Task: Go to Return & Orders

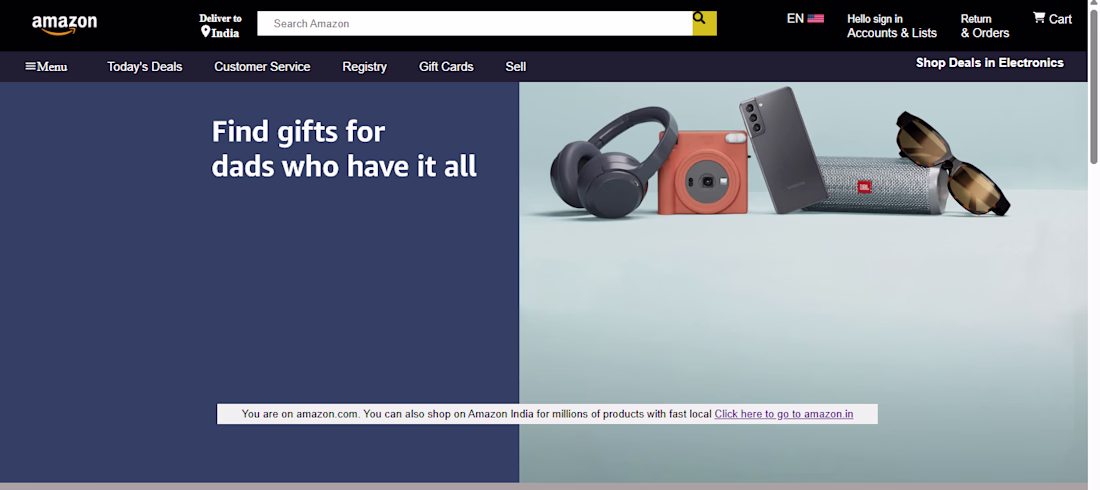Action: pyautogui.click(x=985, y=26)
